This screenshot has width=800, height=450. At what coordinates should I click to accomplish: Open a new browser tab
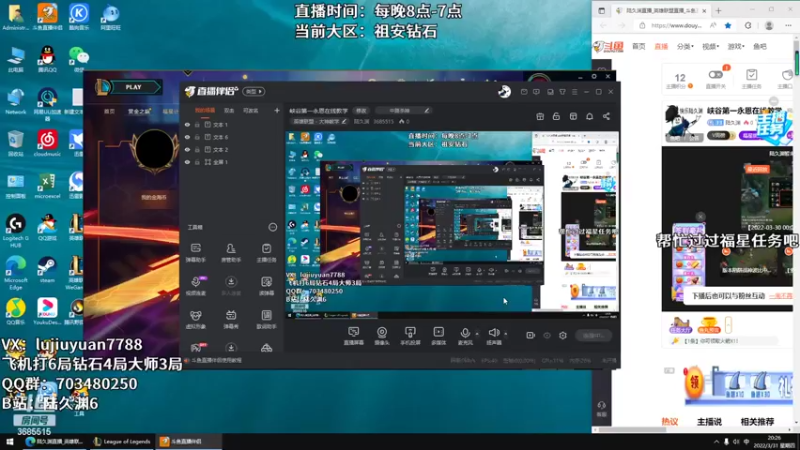(x=718, y=10)
